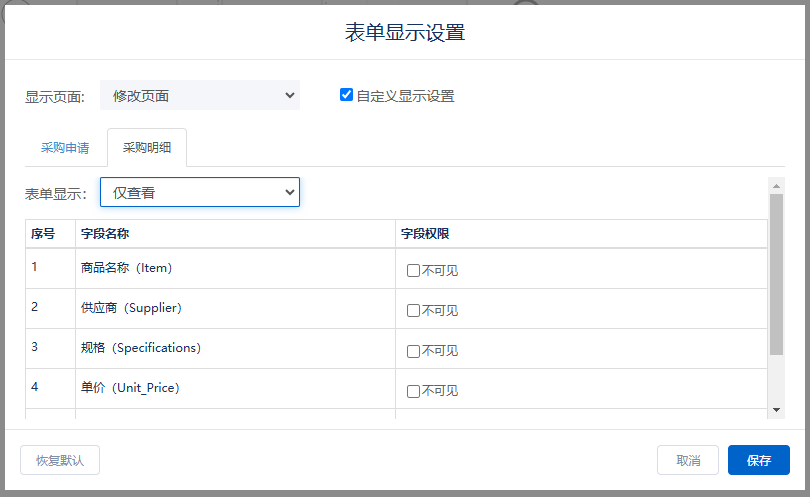
Task: Check 不可见 for 商品名称 (Item)
Action: point(413,271)
